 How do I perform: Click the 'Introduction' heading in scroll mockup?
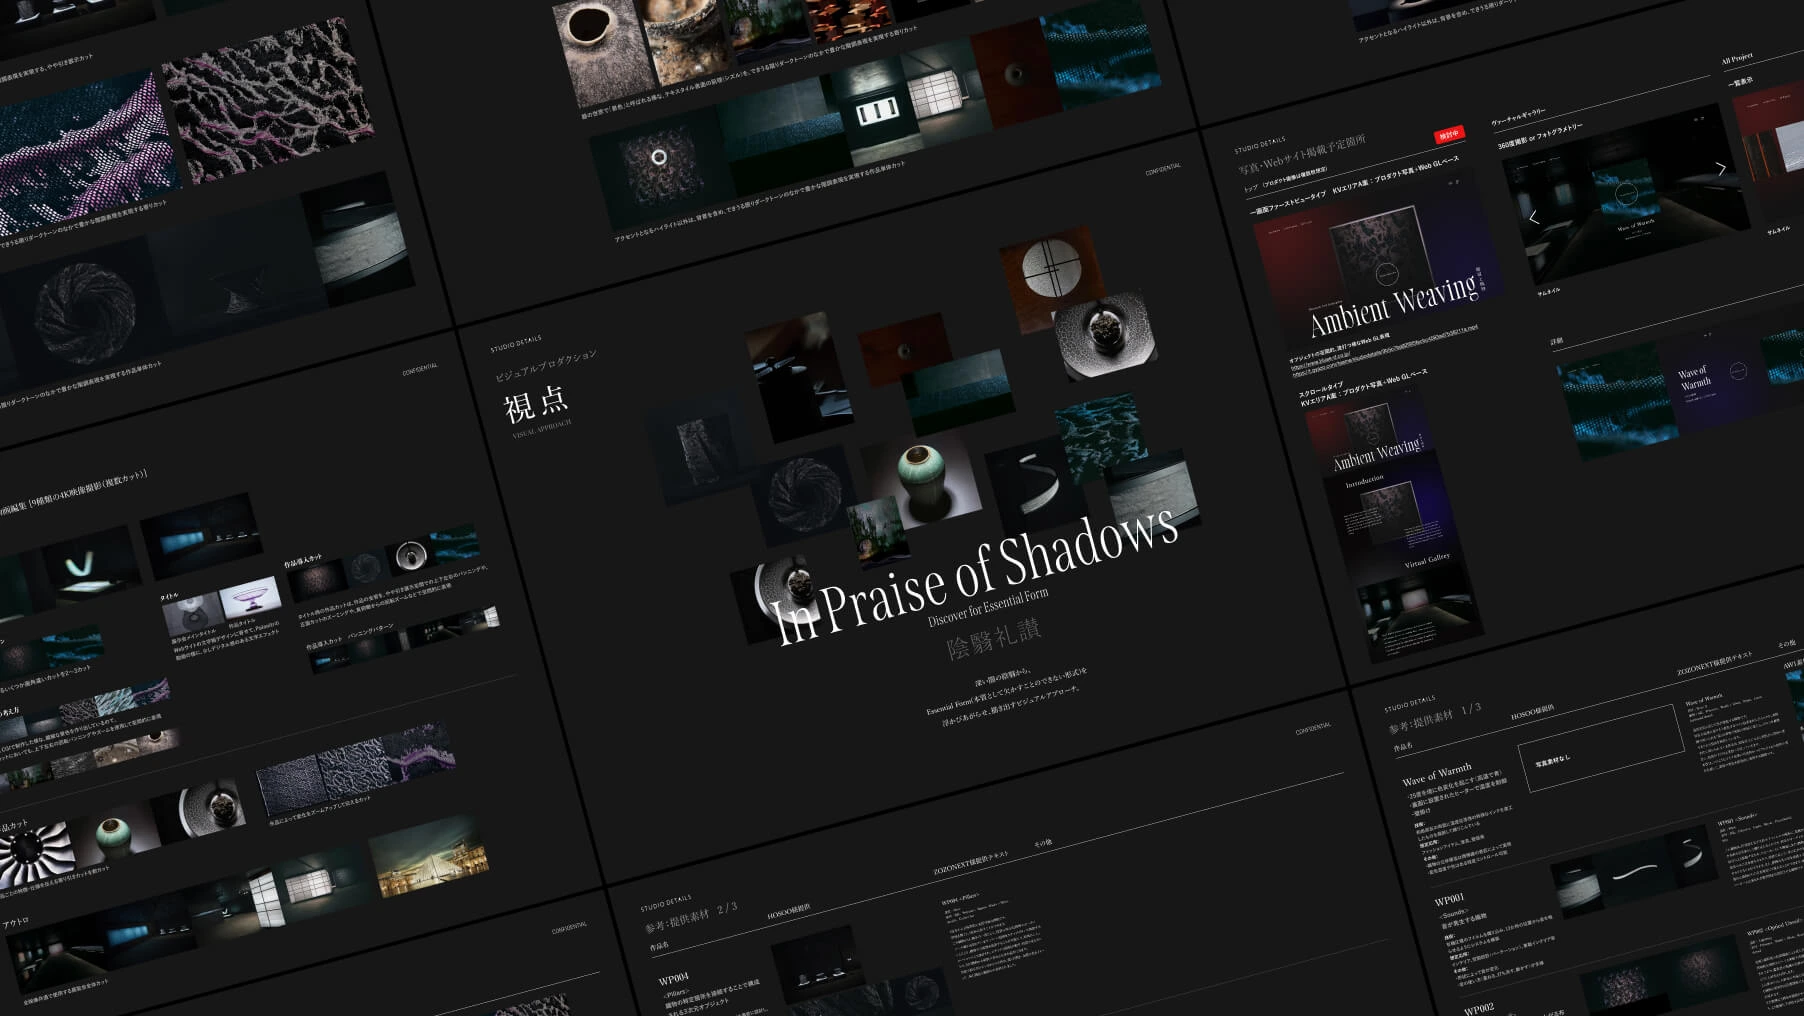1364,481
